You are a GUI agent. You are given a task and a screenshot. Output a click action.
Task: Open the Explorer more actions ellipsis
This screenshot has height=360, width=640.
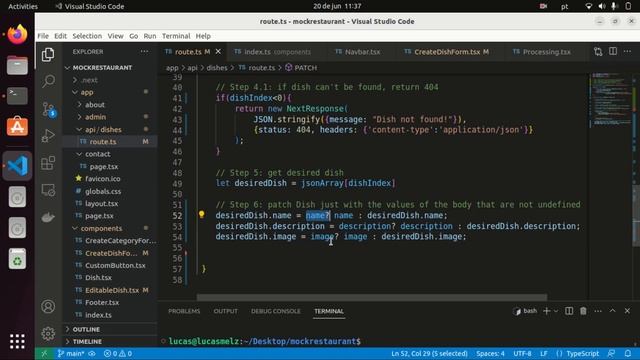coord(144,51)
